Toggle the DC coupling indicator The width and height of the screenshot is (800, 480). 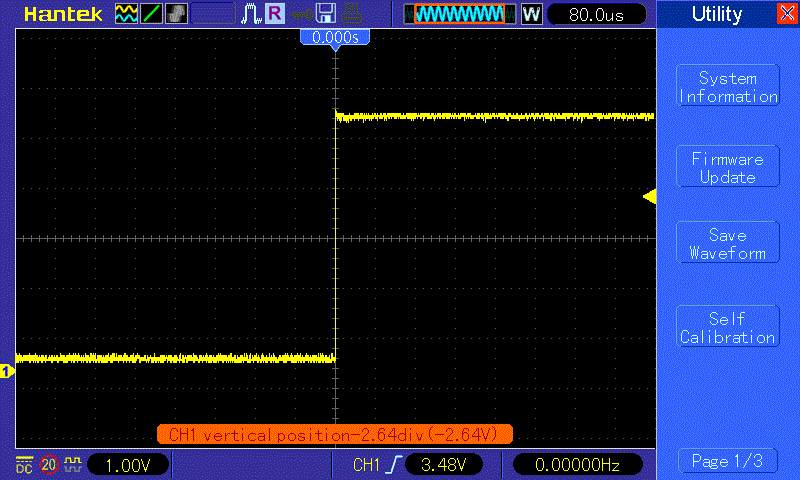pos(23,464)
